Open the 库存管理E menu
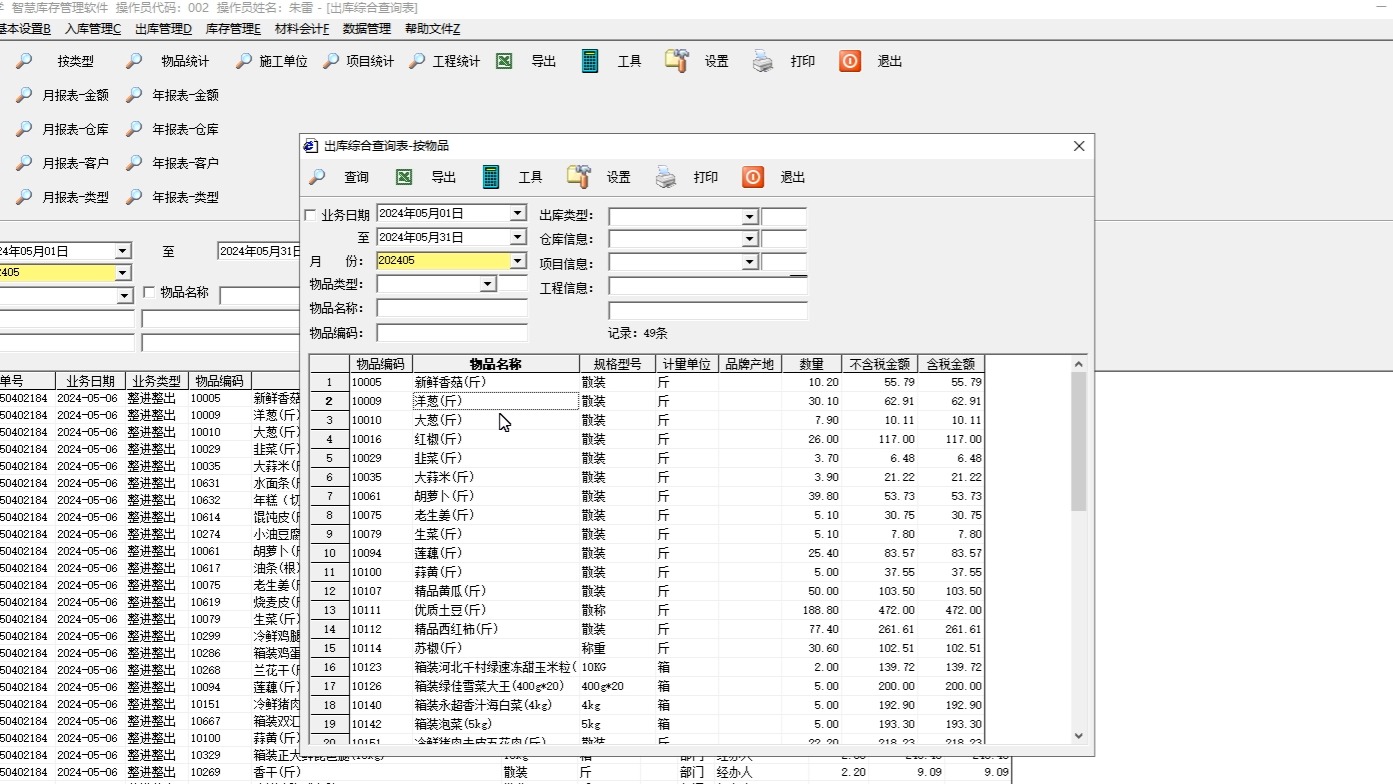 [x=233, y=29]
